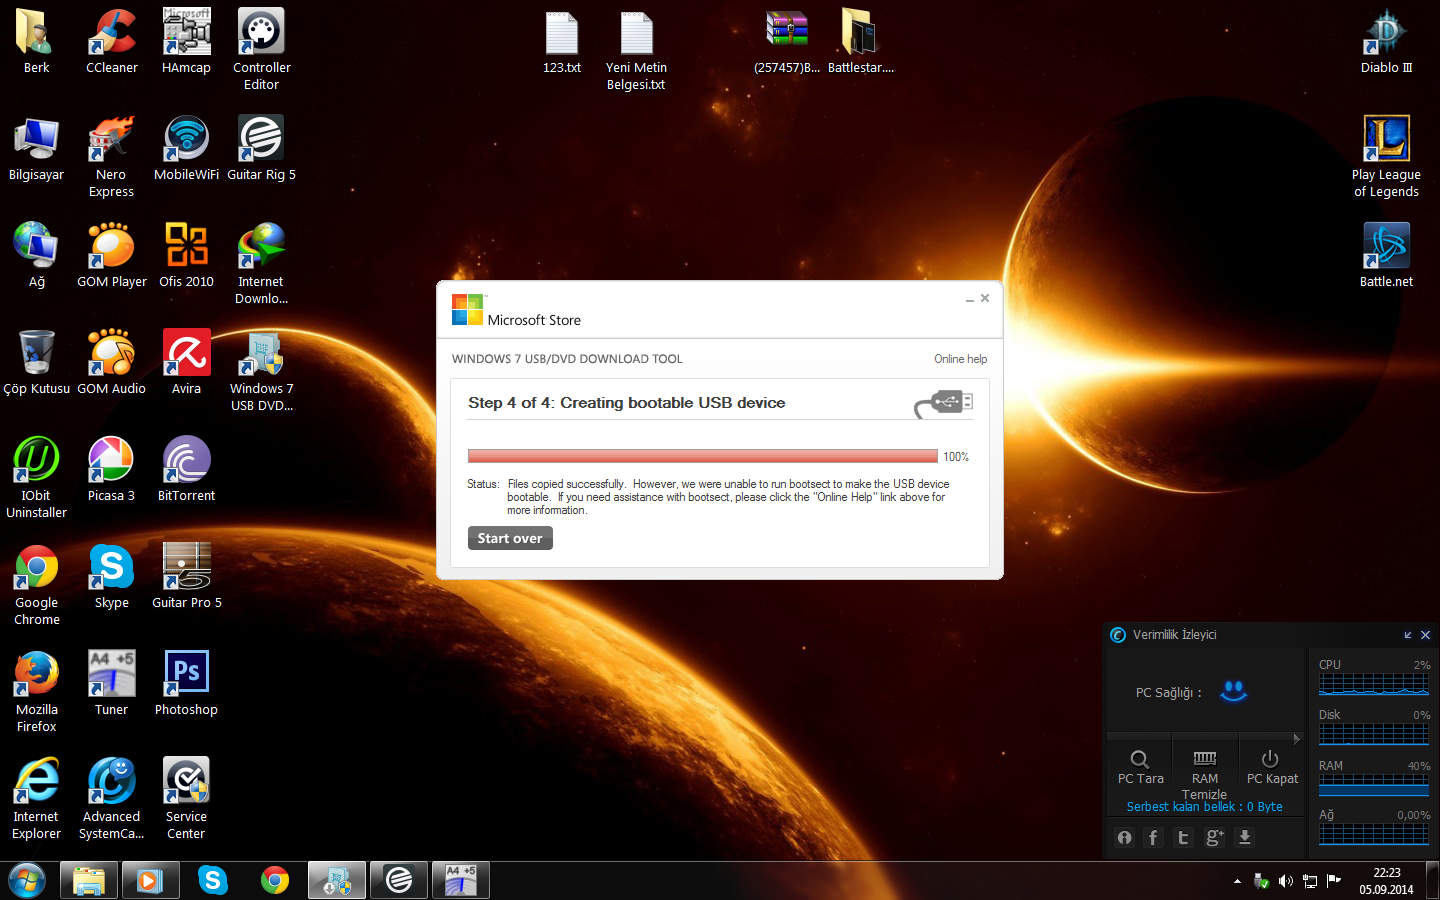Close the Windows 7 USB/DVD tool window
Viewport: 1440px width, 900px height.
[x=985, y=298]
